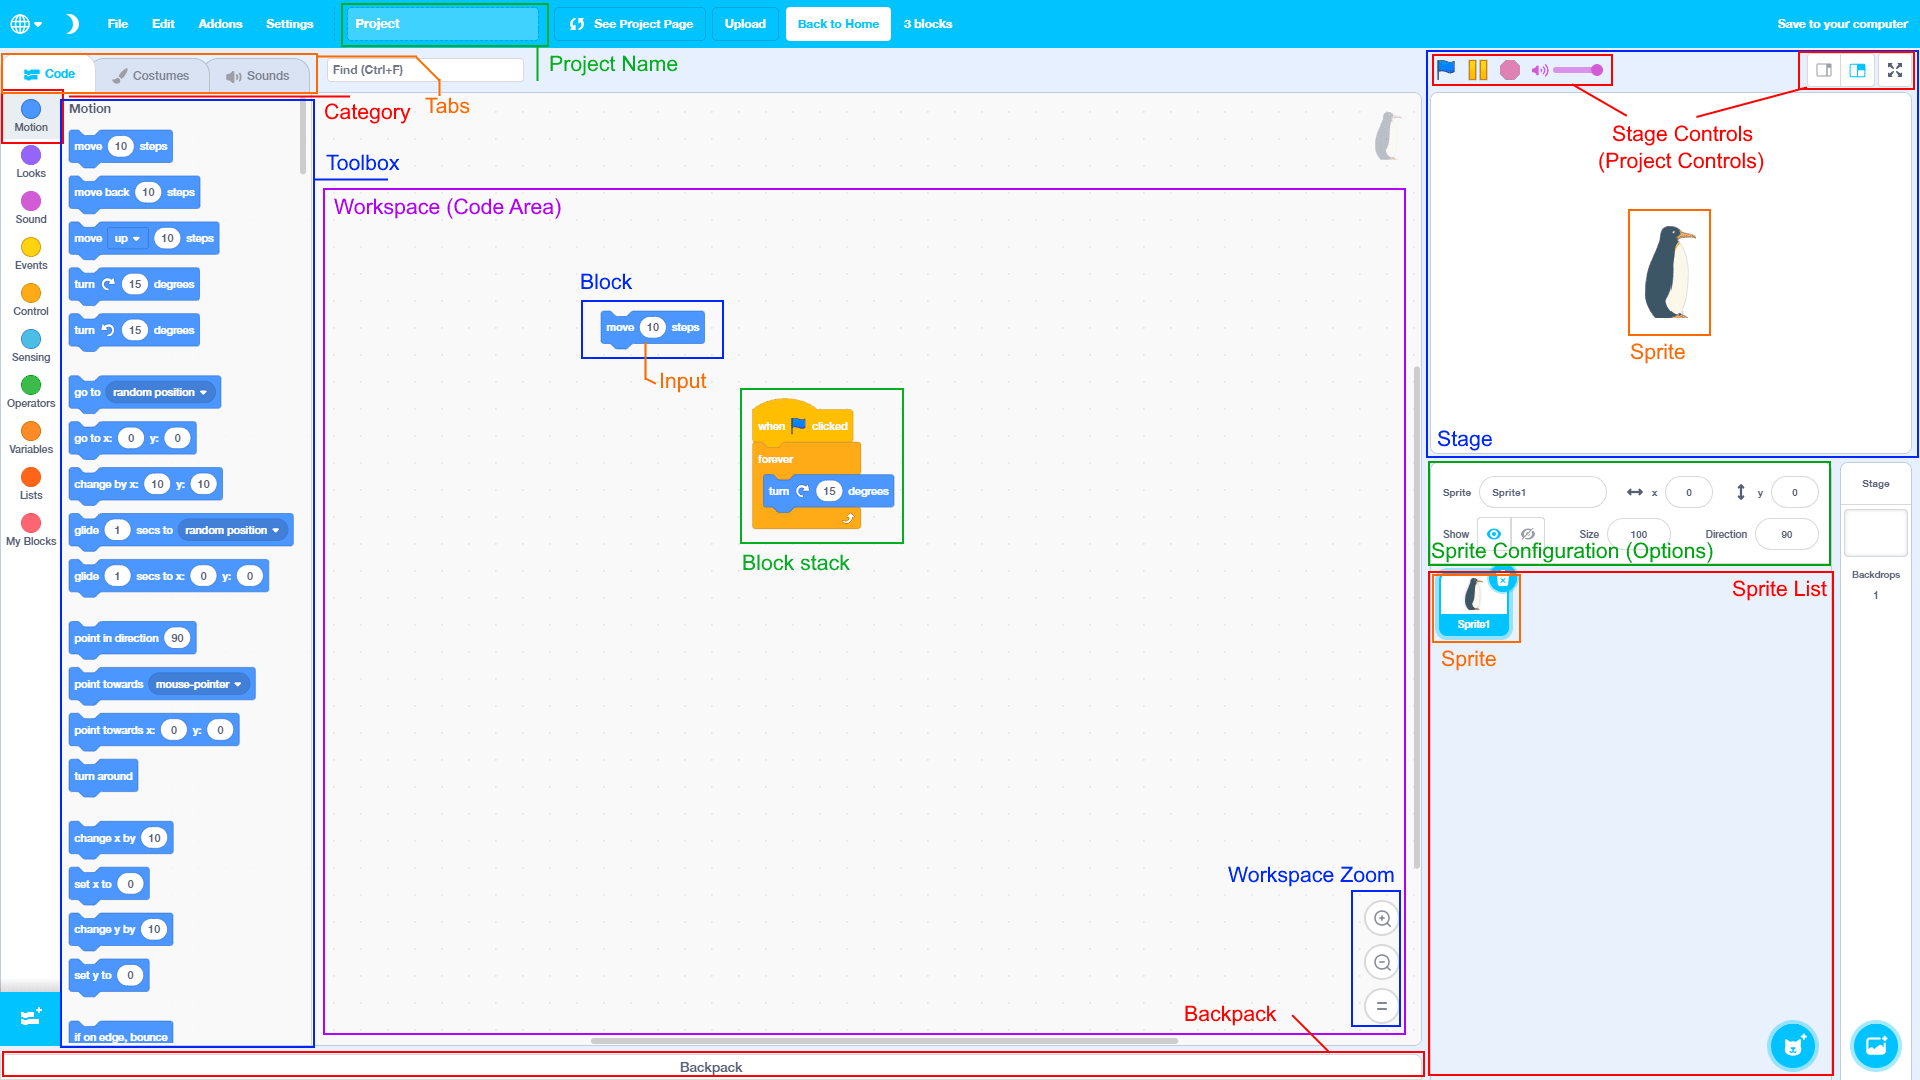Screen dimensions: 1920x1080
Task: Open the Add Extension button
Action: click(x=30, y=1017)
